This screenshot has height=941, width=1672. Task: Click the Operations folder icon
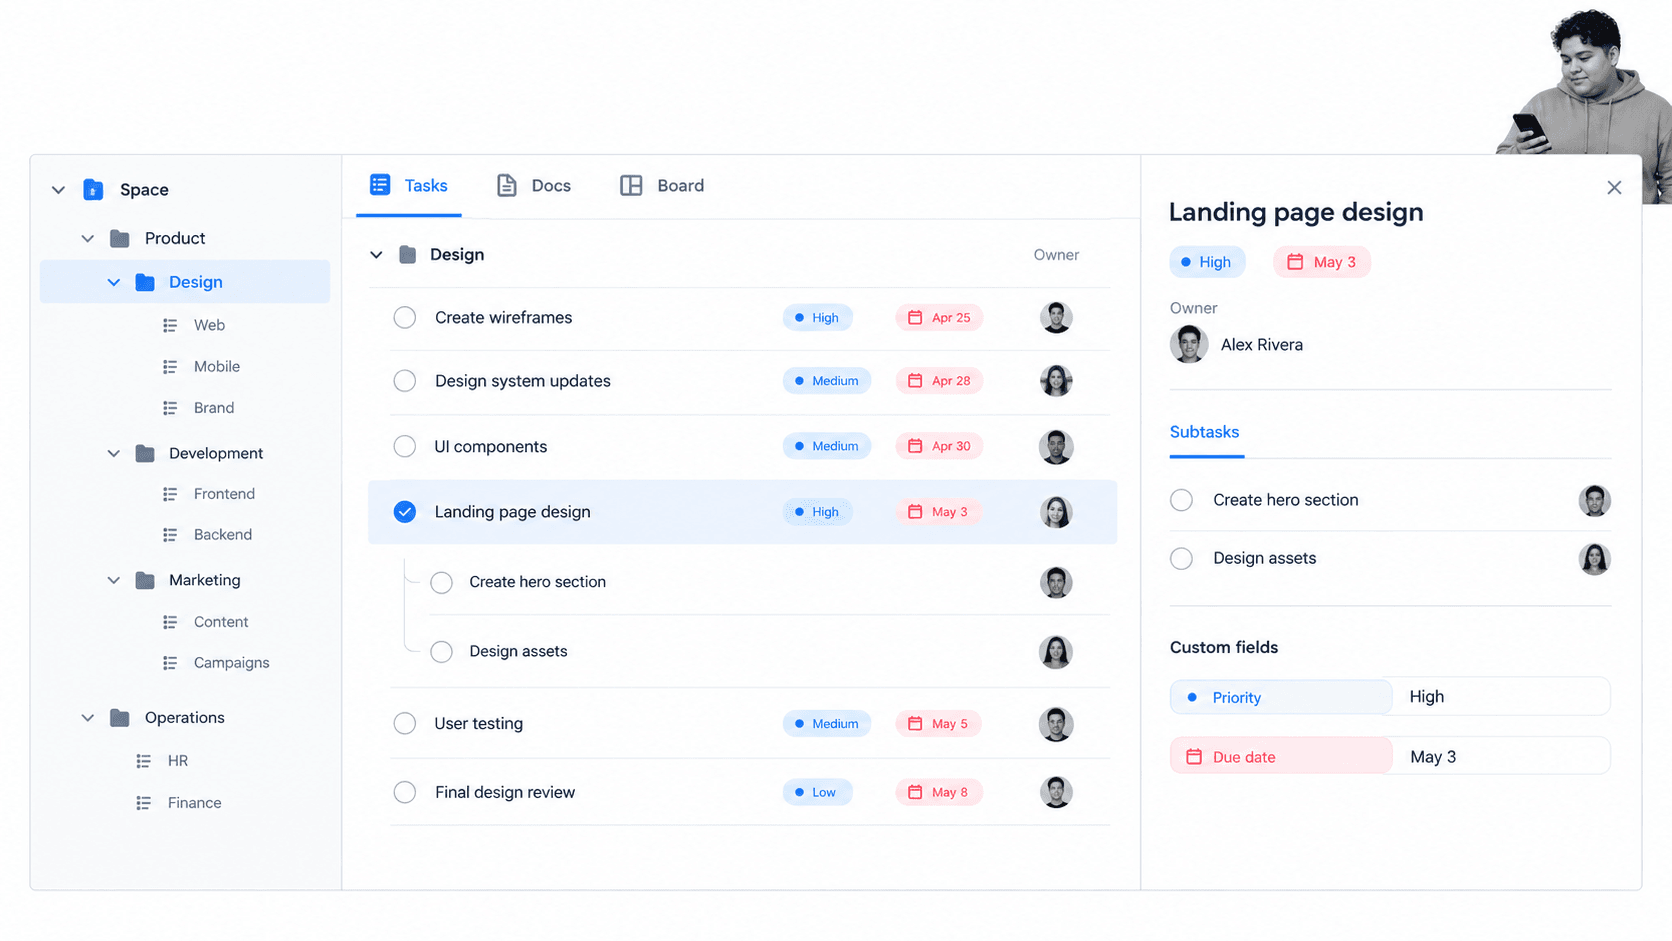click(120, 717)
